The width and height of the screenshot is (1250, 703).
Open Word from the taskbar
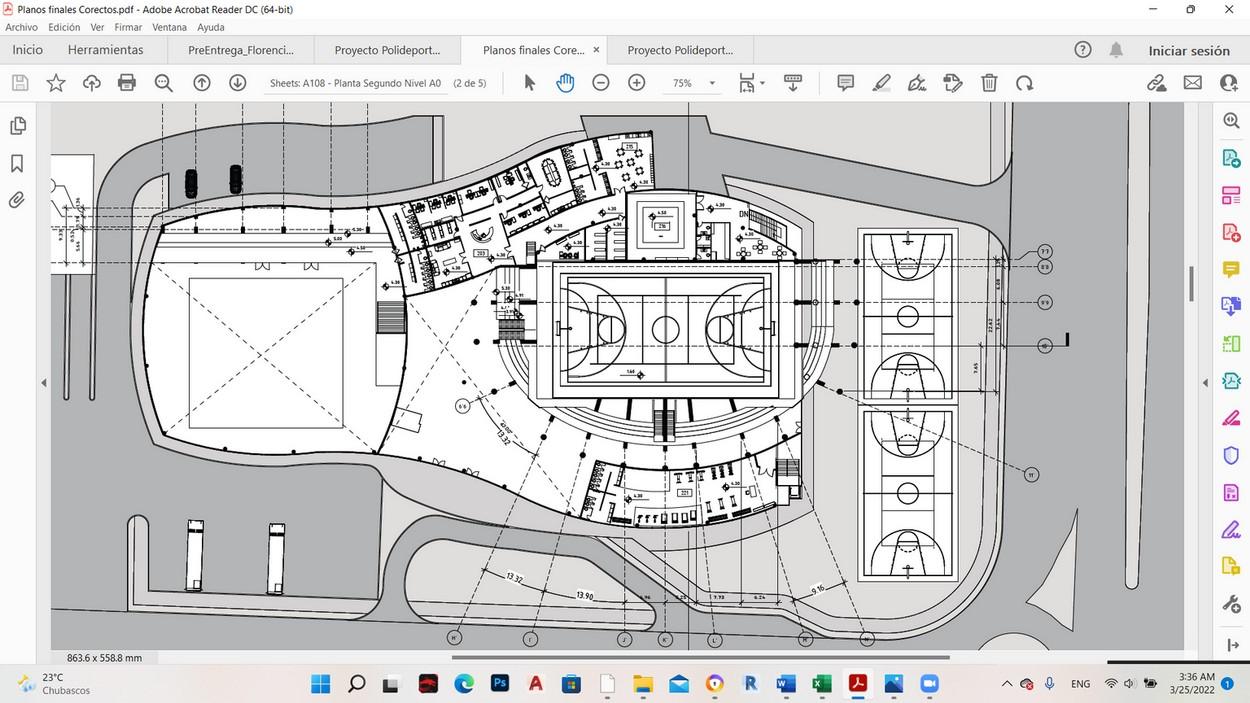click(x=785, y=684)
